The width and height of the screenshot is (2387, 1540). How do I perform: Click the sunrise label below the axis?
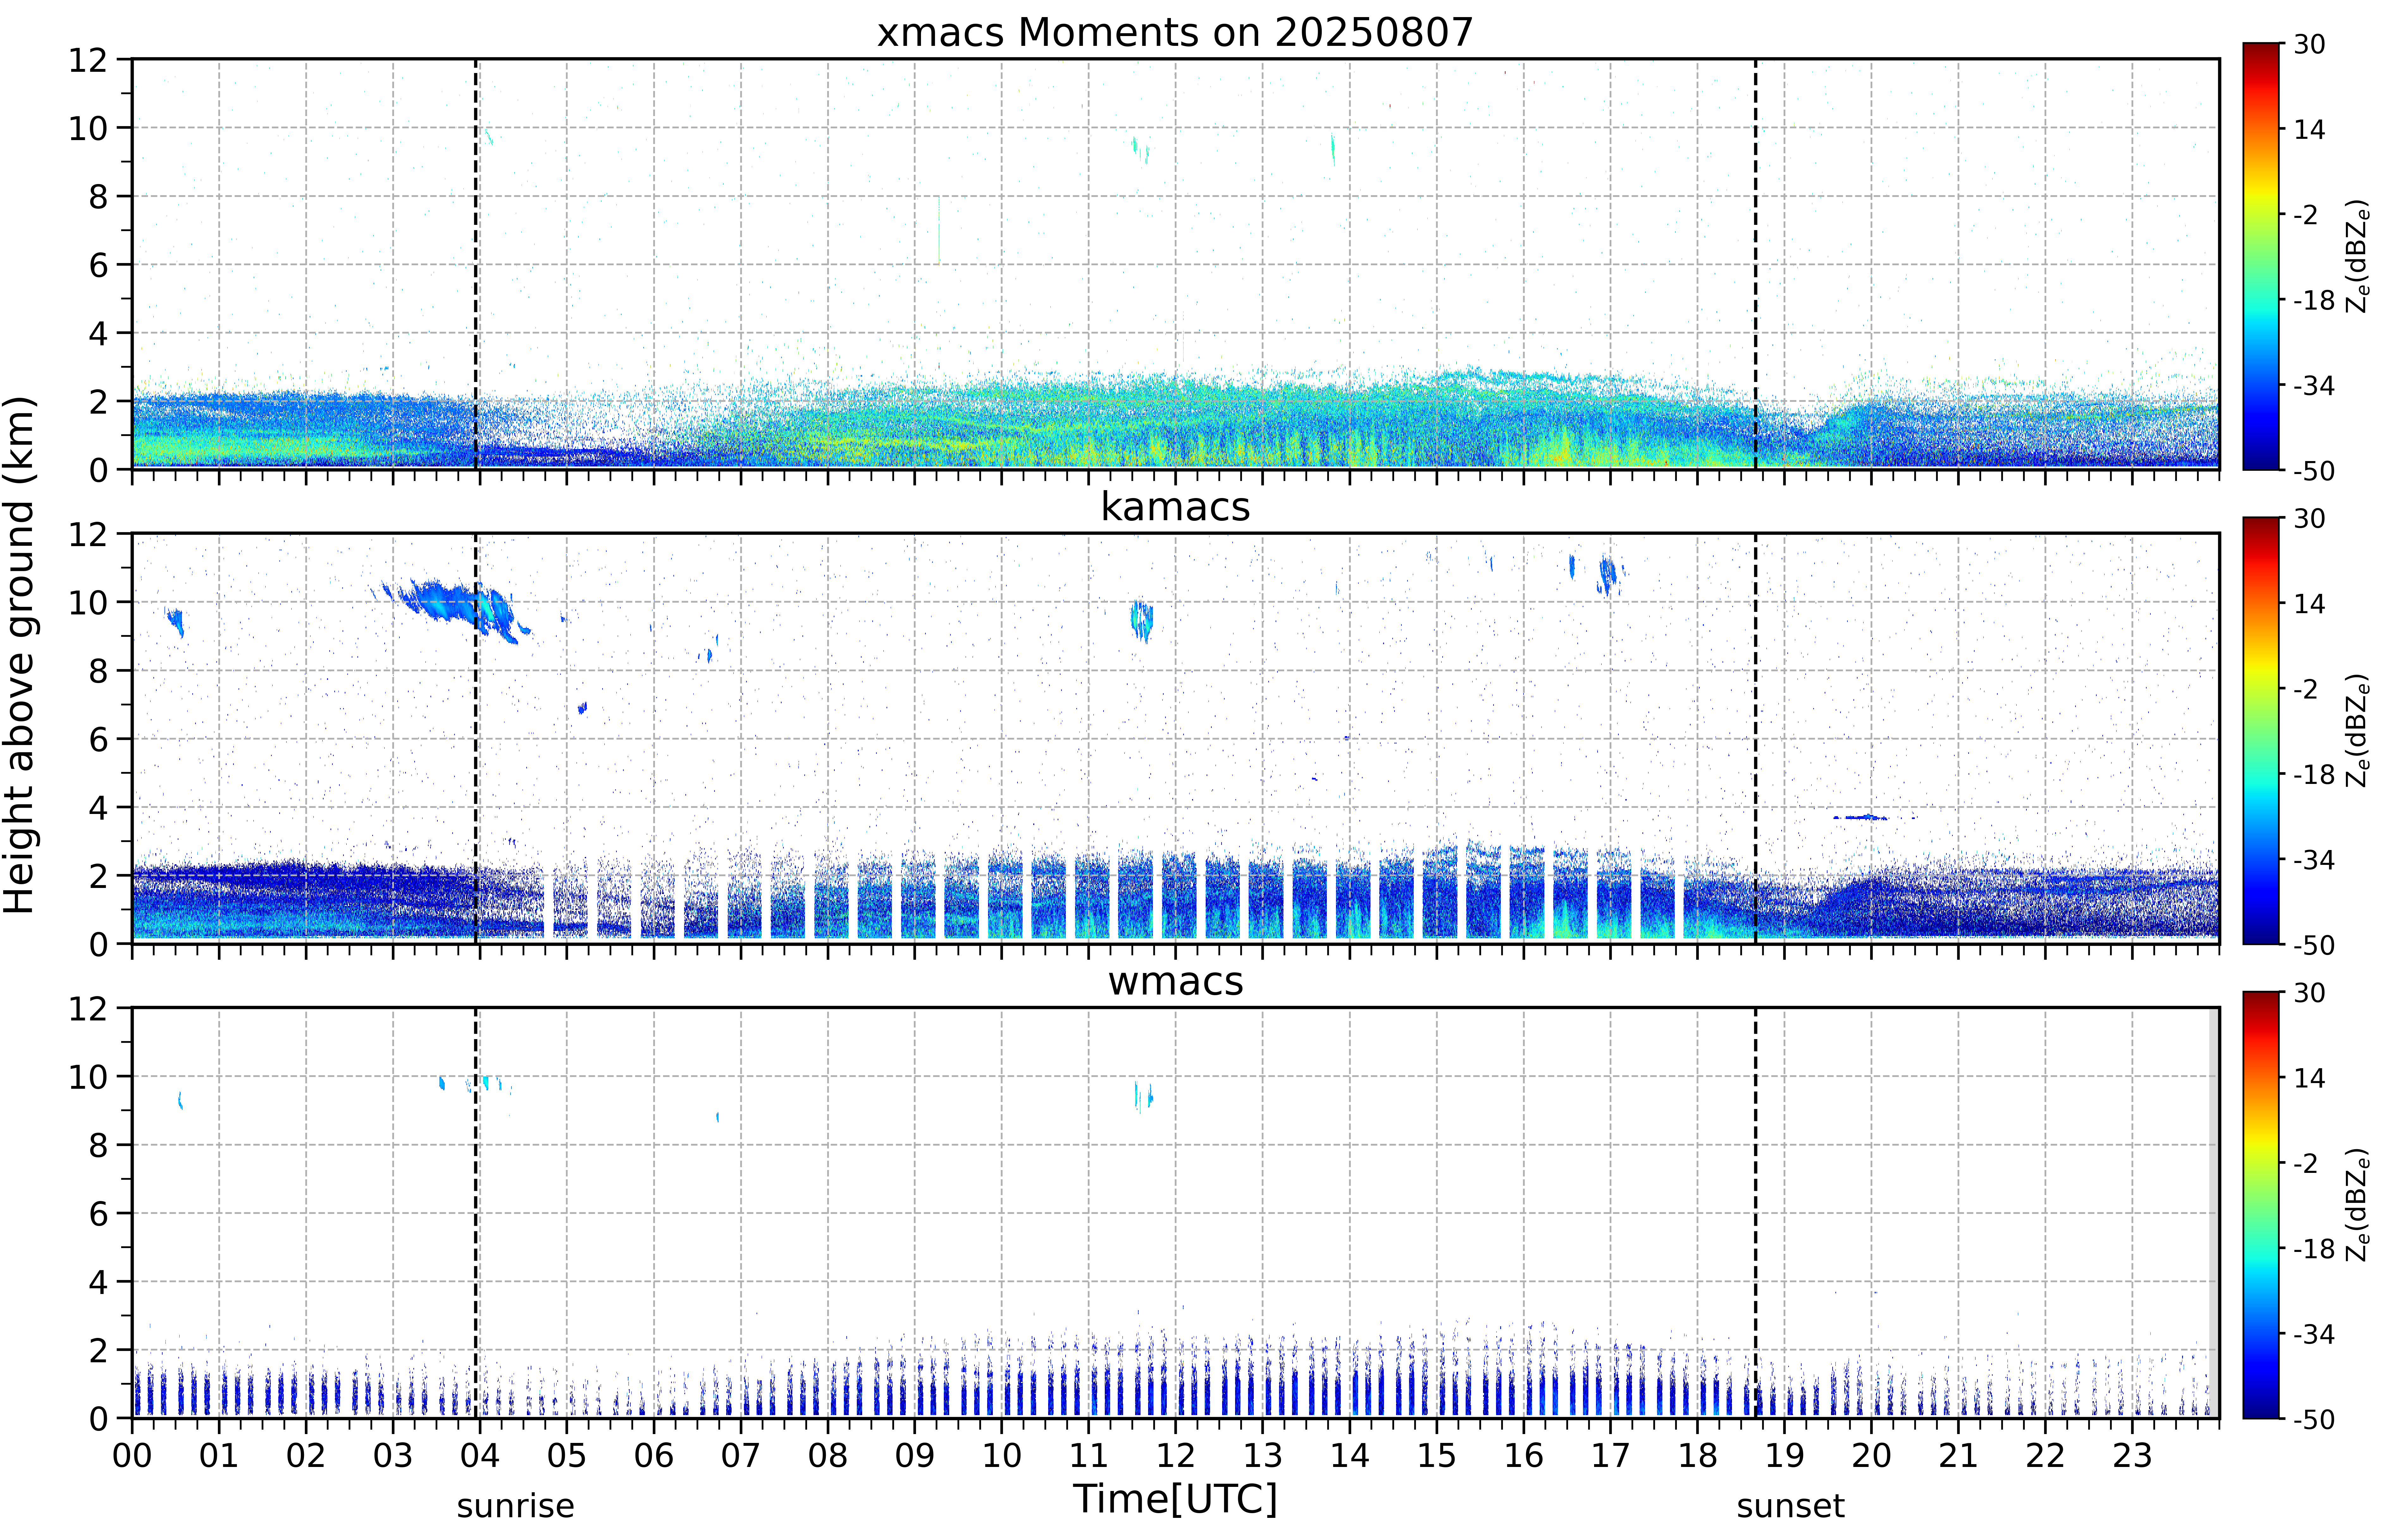516,1506
